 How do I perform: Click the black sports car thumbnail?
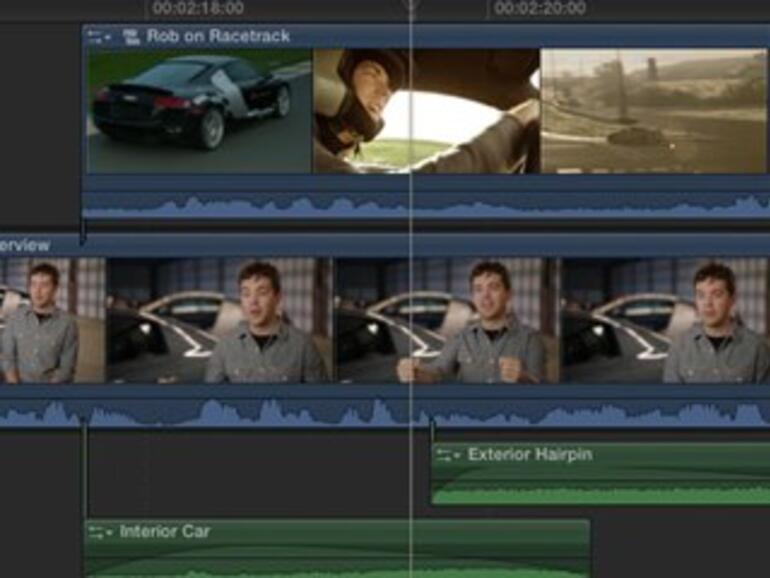[x=199, y=110]
